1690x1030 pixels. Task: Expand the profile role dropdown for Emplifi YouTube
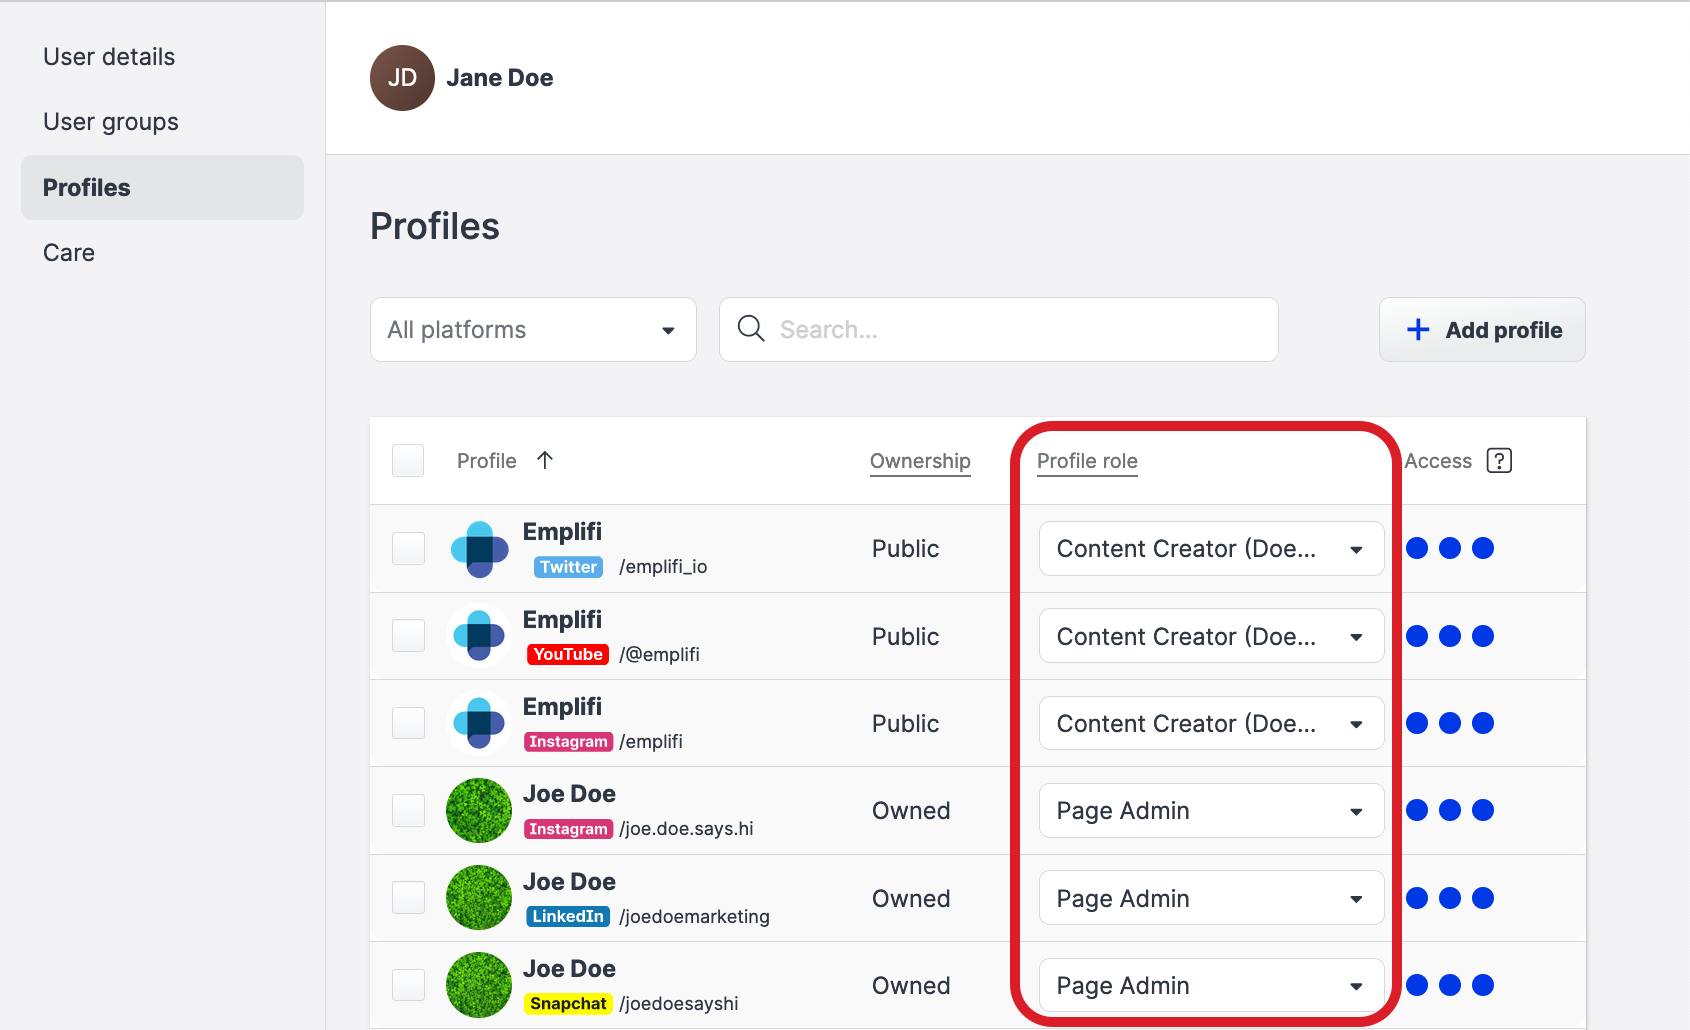pyautogui.click(x=1211, y=636)
